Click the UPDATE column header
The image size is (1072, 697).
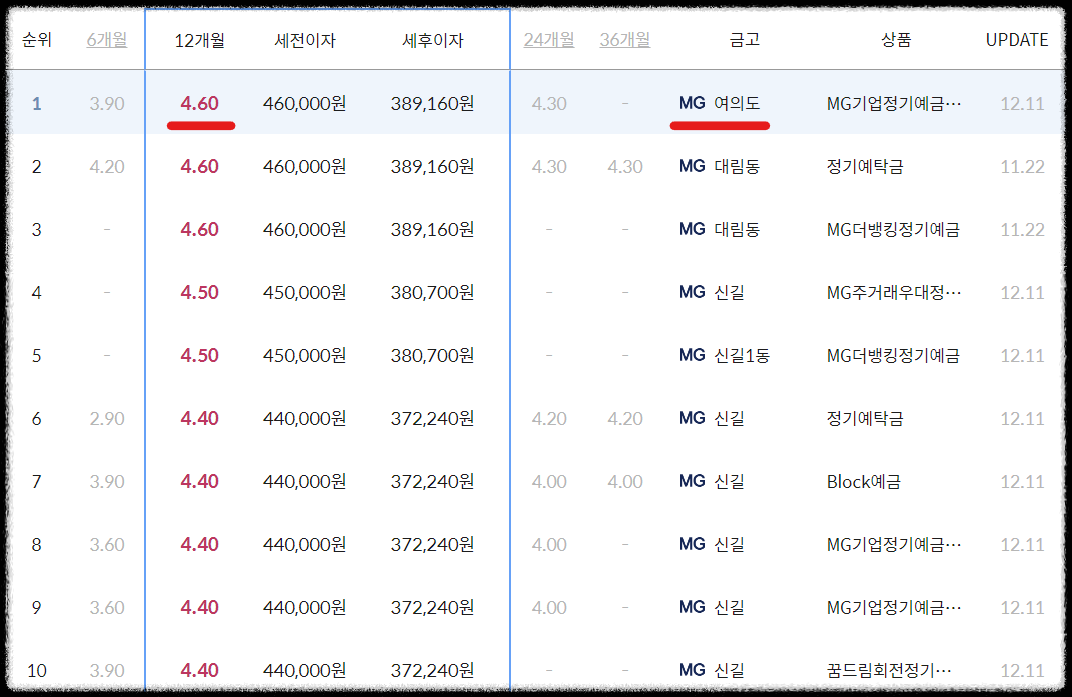coord(1016,40)
